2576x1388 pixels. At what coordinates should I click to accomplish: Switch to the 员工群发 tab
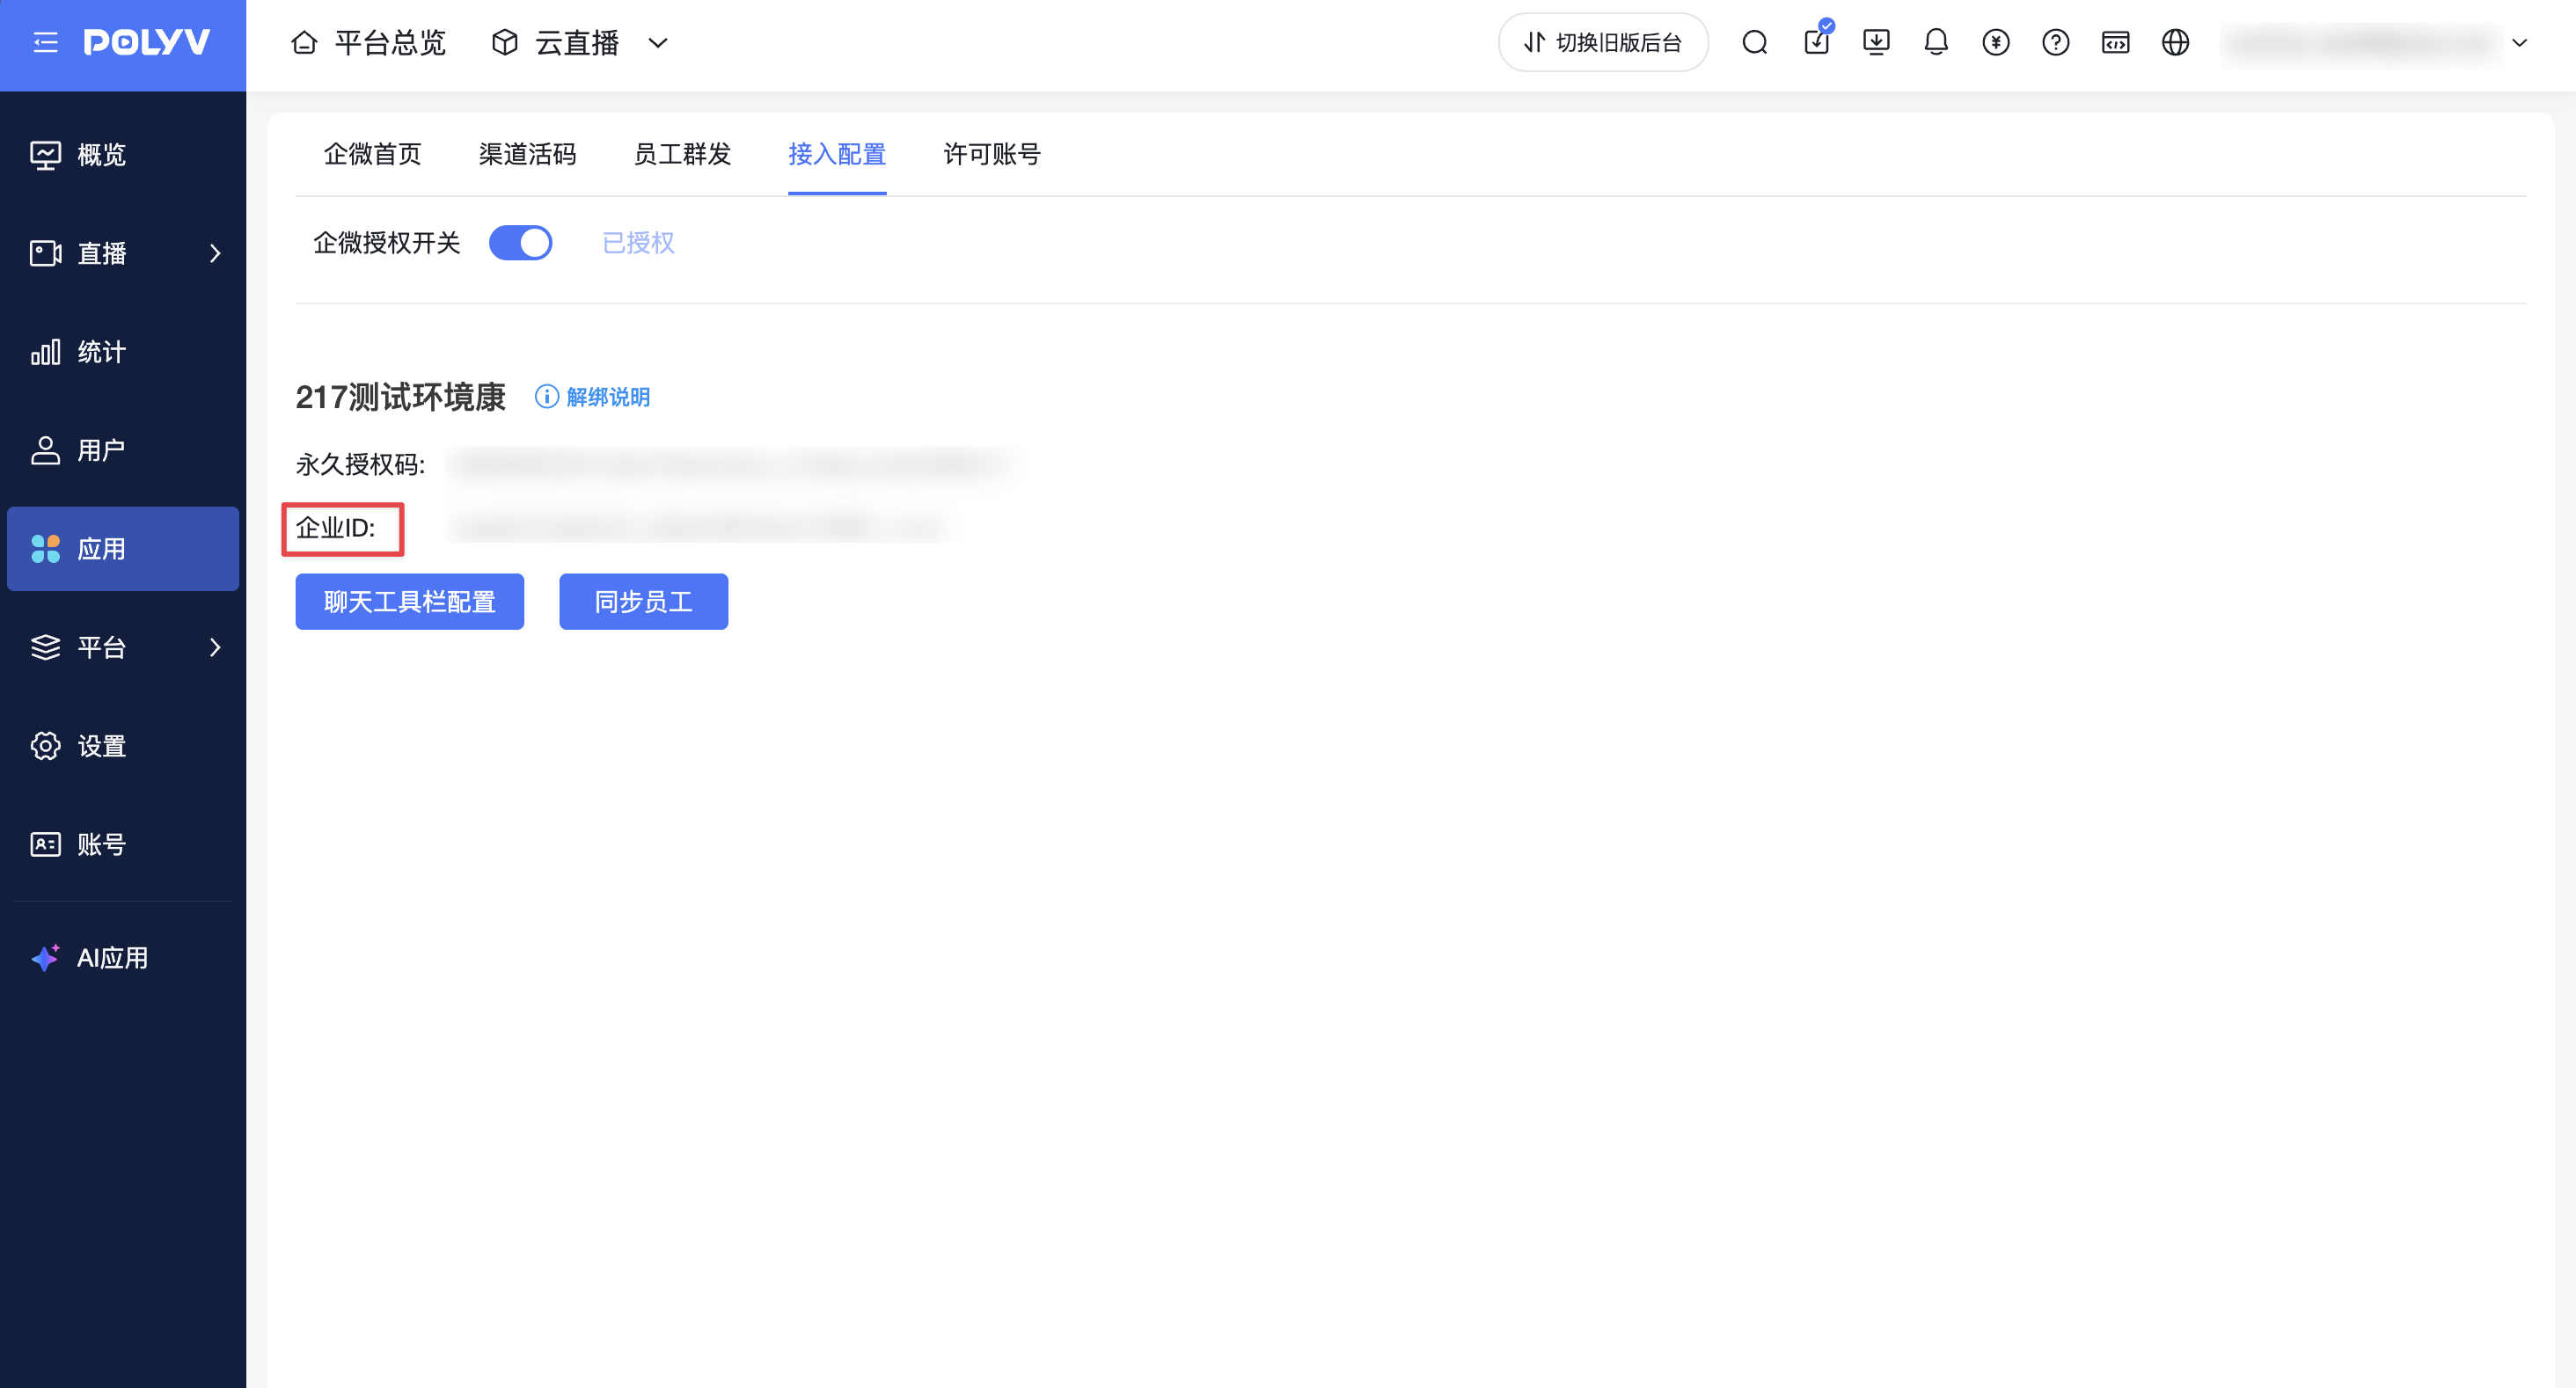(683, 154)
